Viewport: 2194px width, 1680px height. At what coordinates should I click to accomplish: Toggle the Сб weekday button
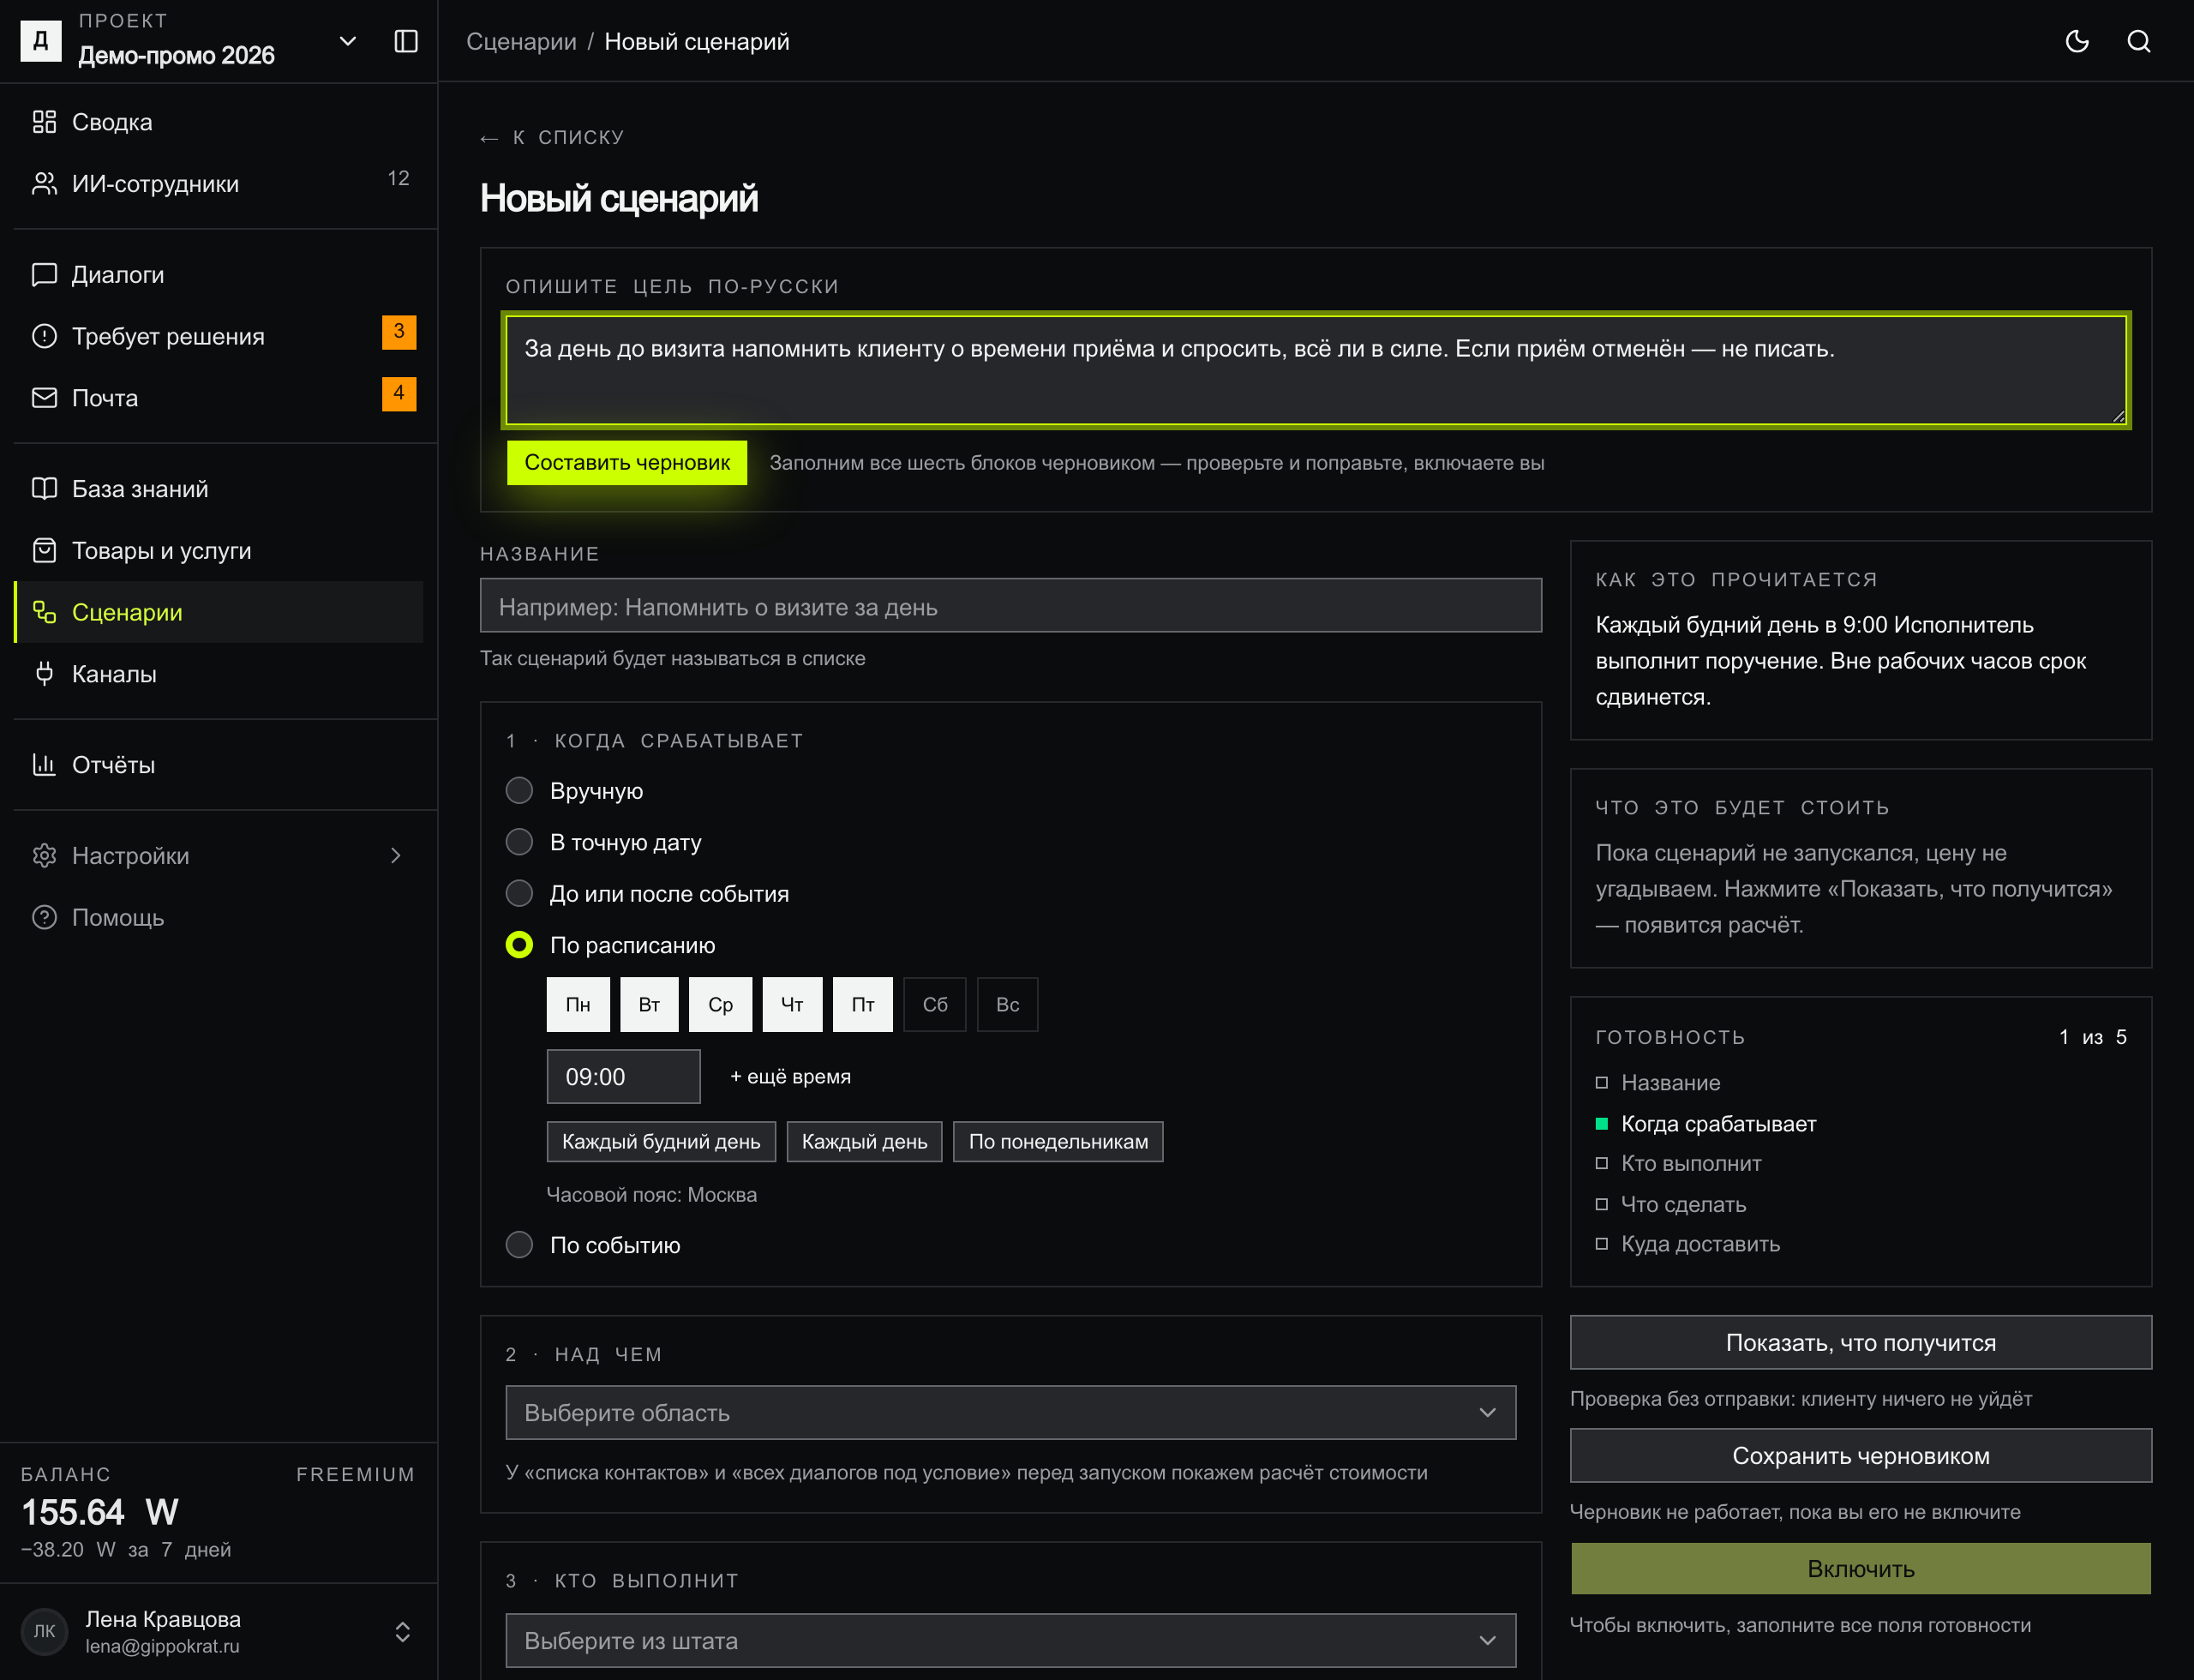935,1005
